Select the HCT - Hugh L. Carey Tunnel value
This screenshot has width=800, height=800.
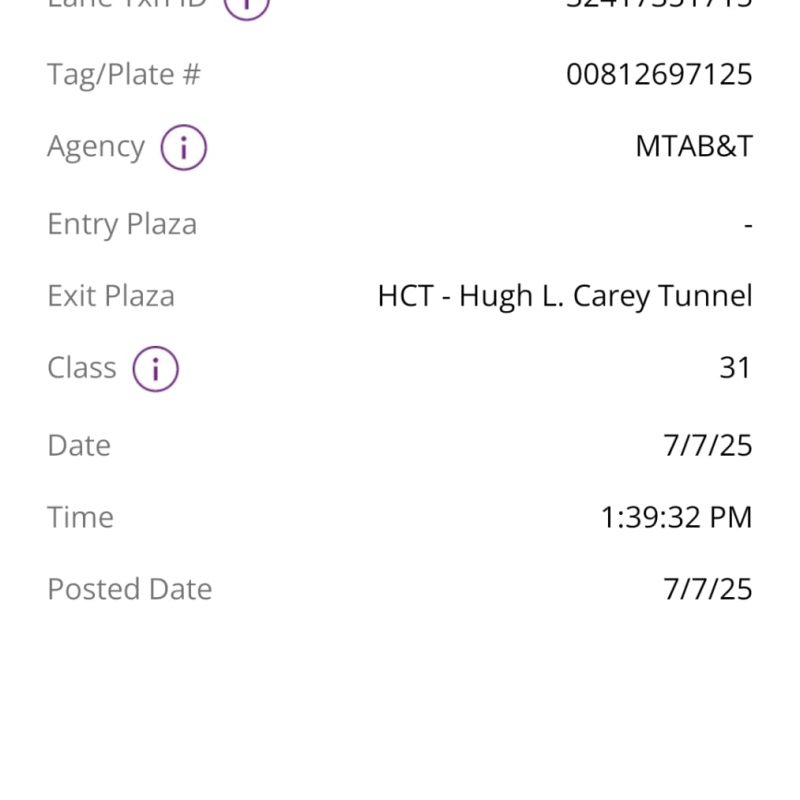point(565,296)
